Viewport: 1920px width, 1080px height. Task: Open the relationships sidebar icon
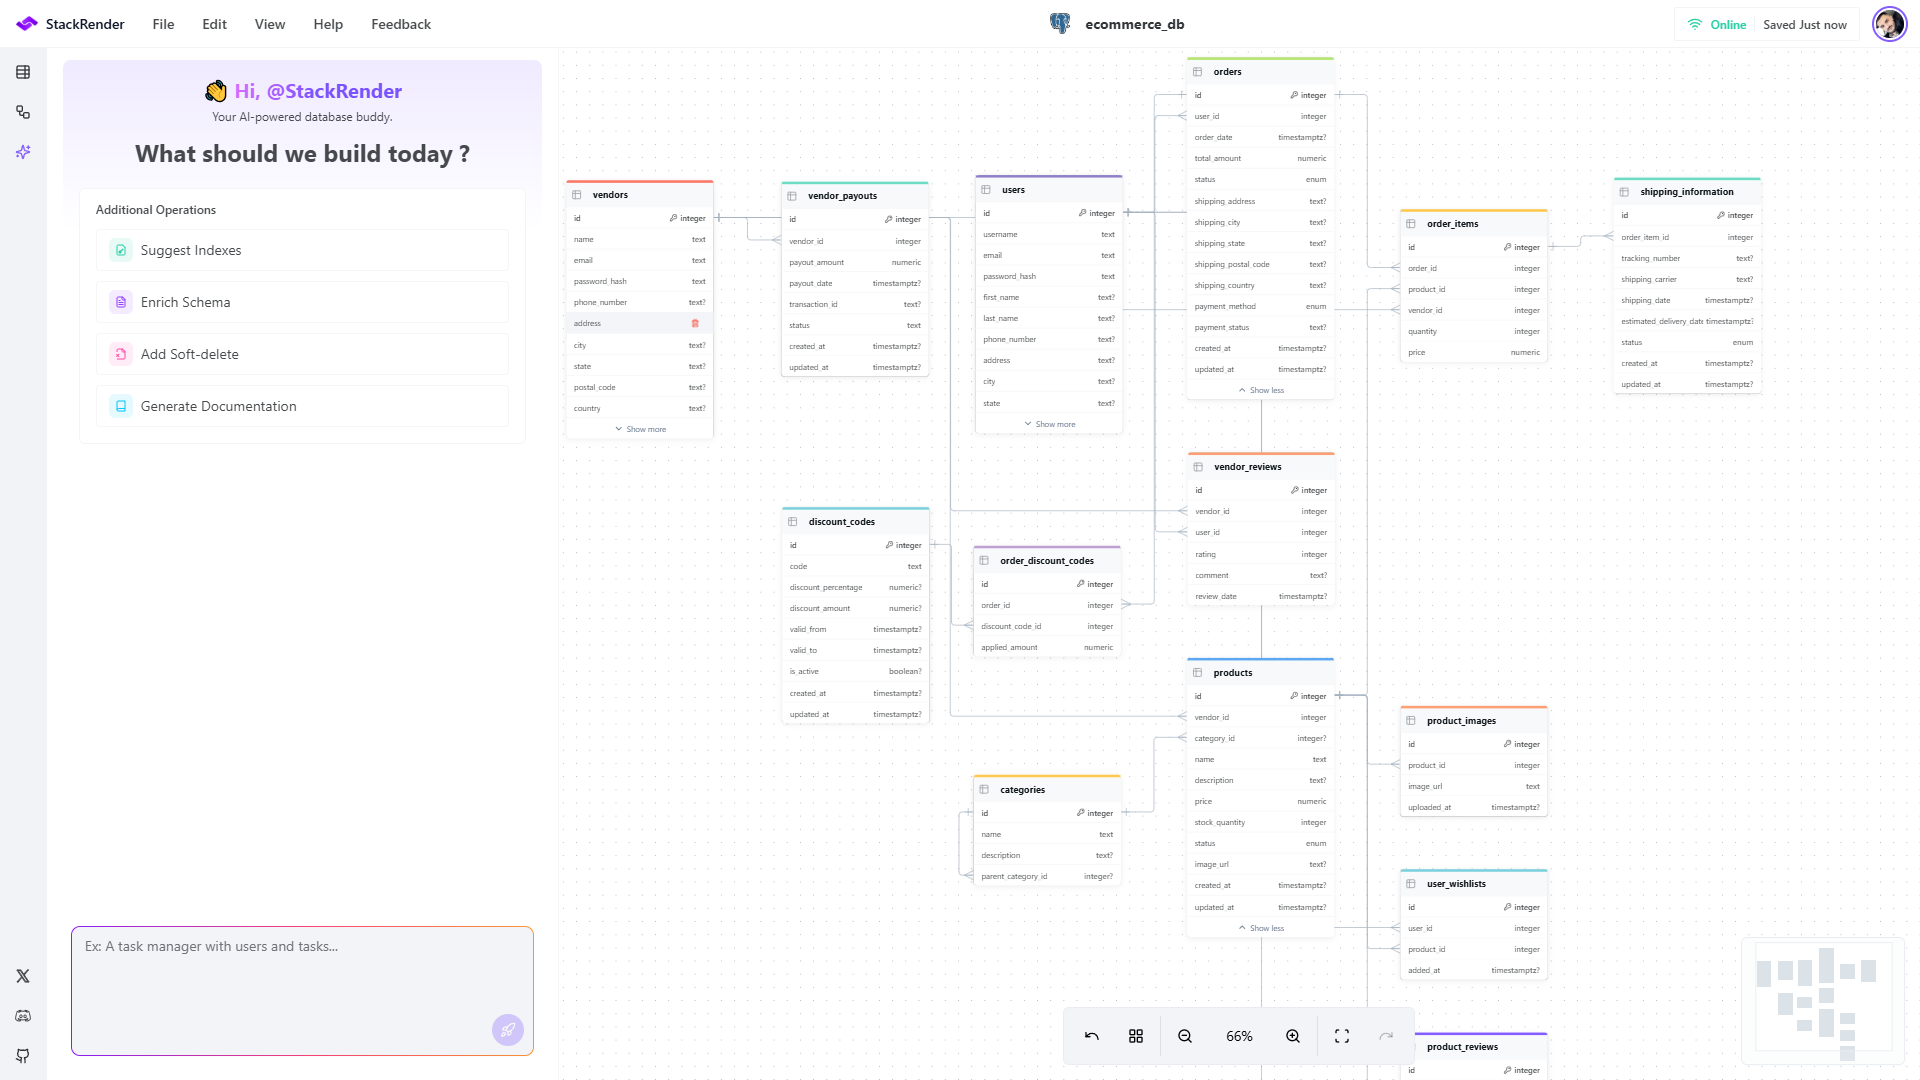tap(23, 112)
